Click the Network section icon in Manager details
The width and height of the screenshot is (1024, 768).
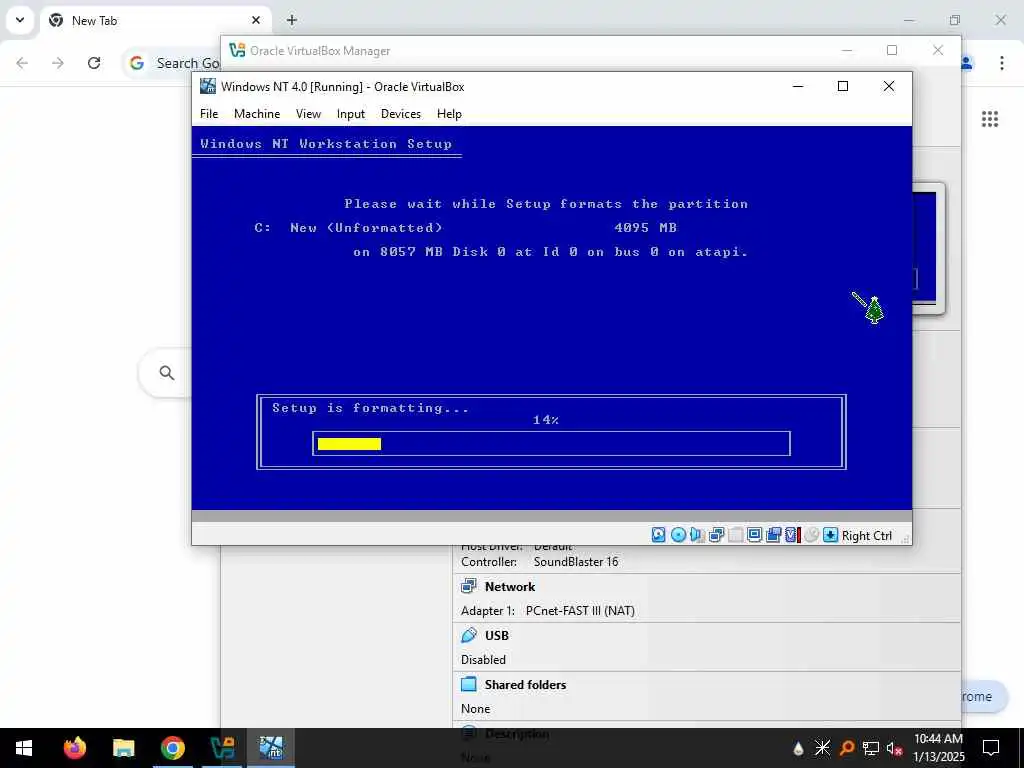(x=469, y=586)
